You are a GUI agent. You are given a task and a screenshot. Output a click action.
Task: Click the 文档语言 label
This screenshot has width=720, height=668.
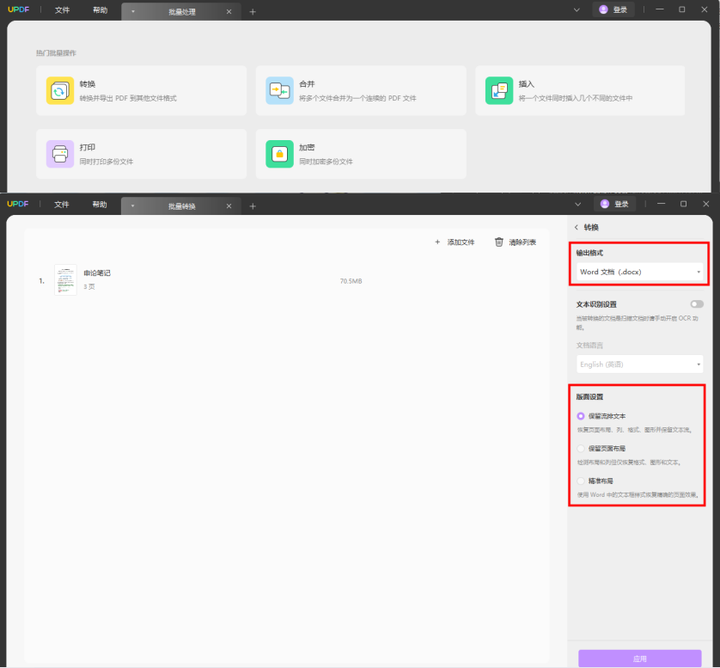point(590,345)
